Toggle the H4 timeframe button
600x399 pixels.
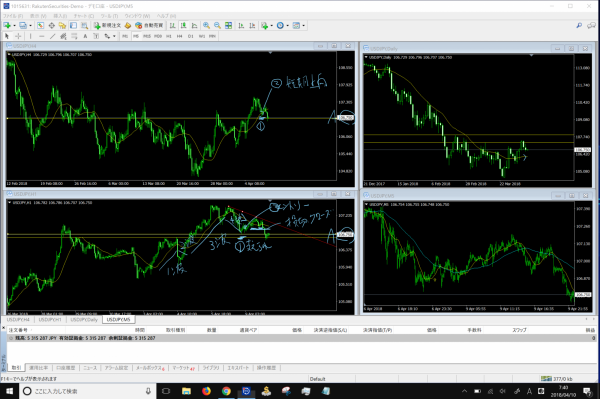(179, 36)
